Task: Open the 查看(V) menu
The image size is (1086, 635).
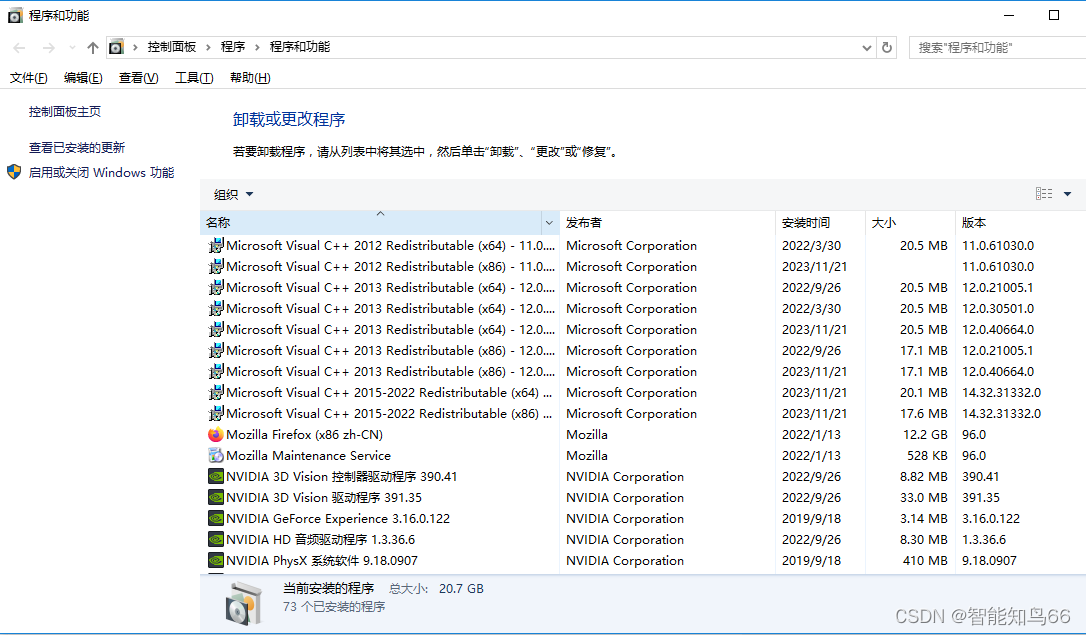Action: pos(139,78)
